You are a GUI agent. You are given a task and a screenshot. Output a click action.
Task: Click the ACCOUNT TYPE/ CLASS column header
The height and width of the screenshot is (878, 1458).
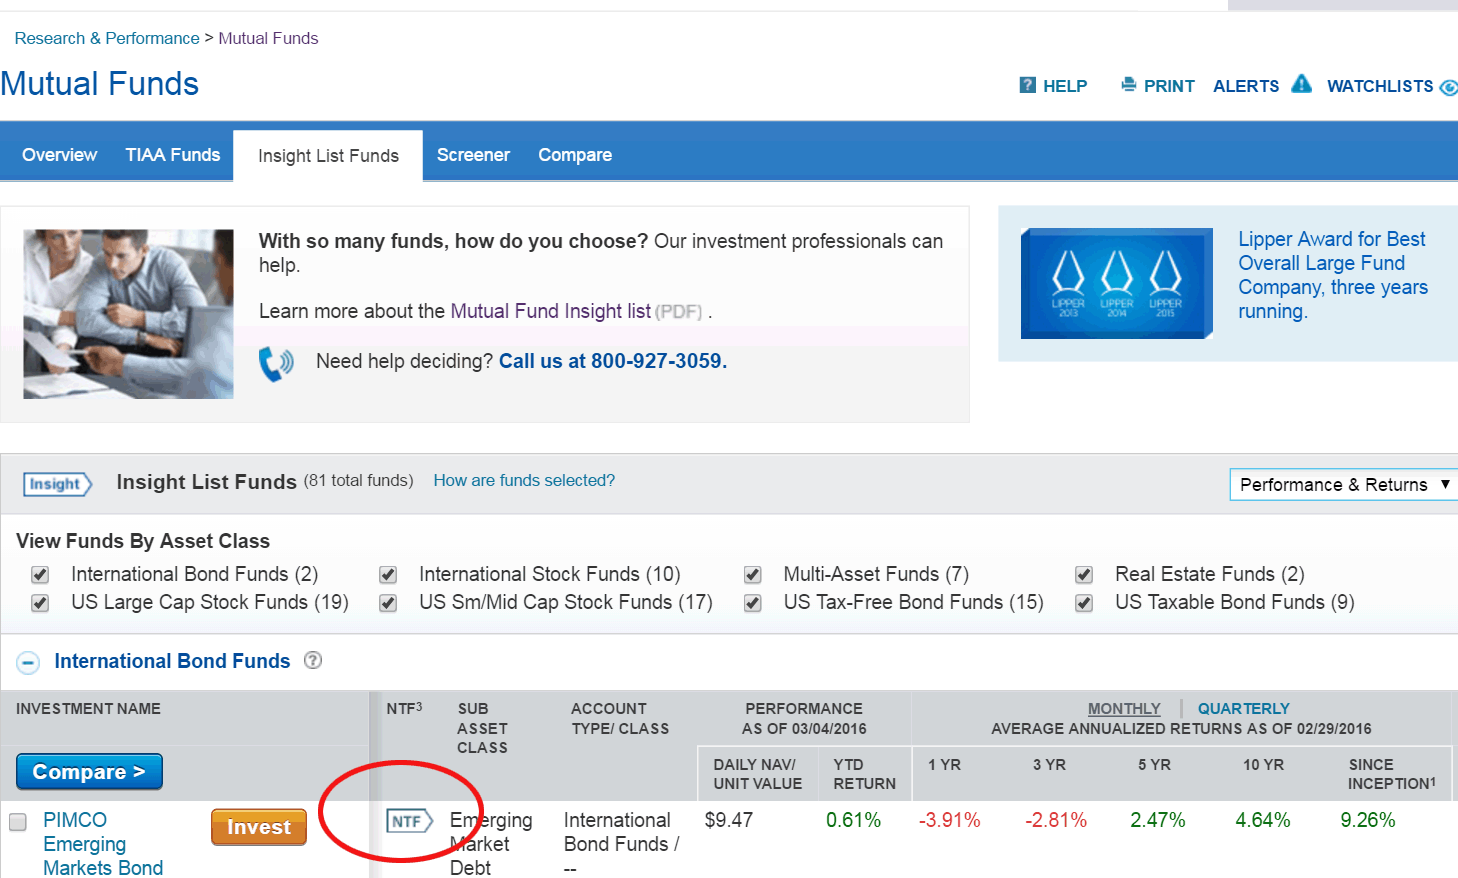[620, 719]
